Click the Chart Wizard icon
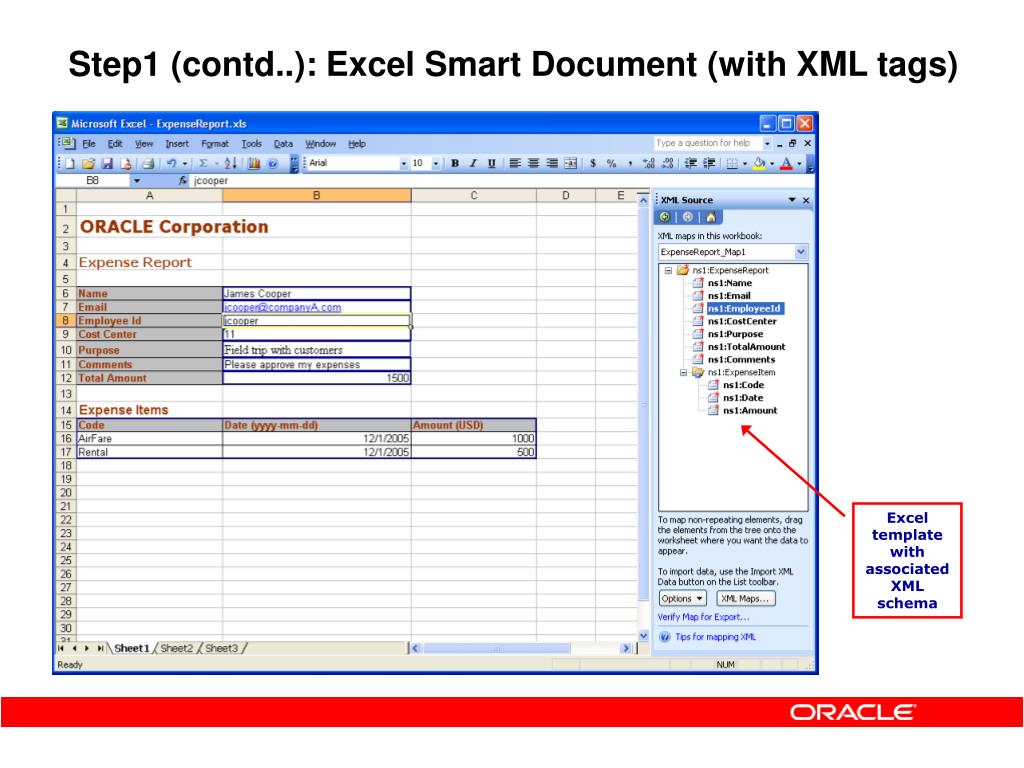This screenshot has width=1024, height=768. point(253,163)
